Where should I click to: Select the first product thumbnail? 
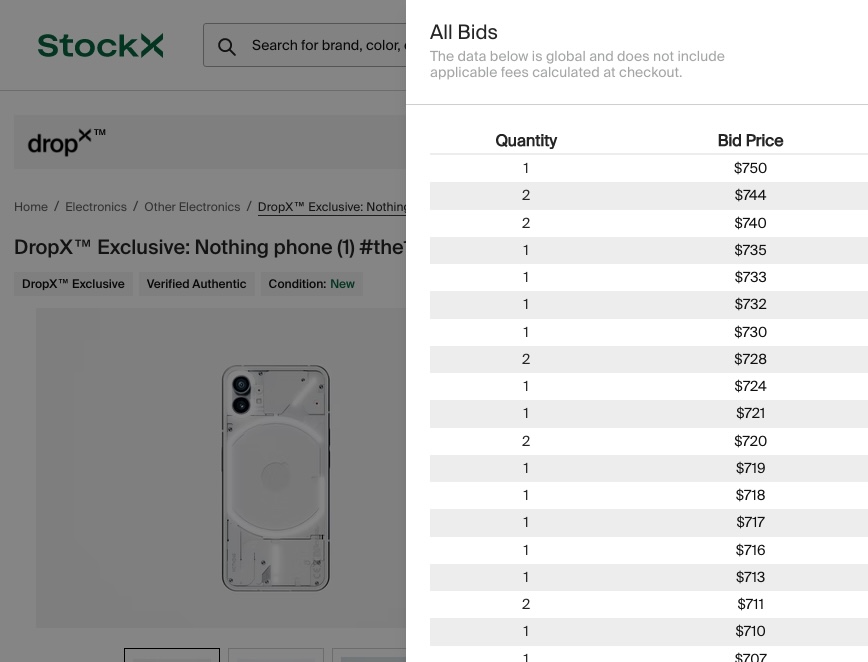pos(172,655)
